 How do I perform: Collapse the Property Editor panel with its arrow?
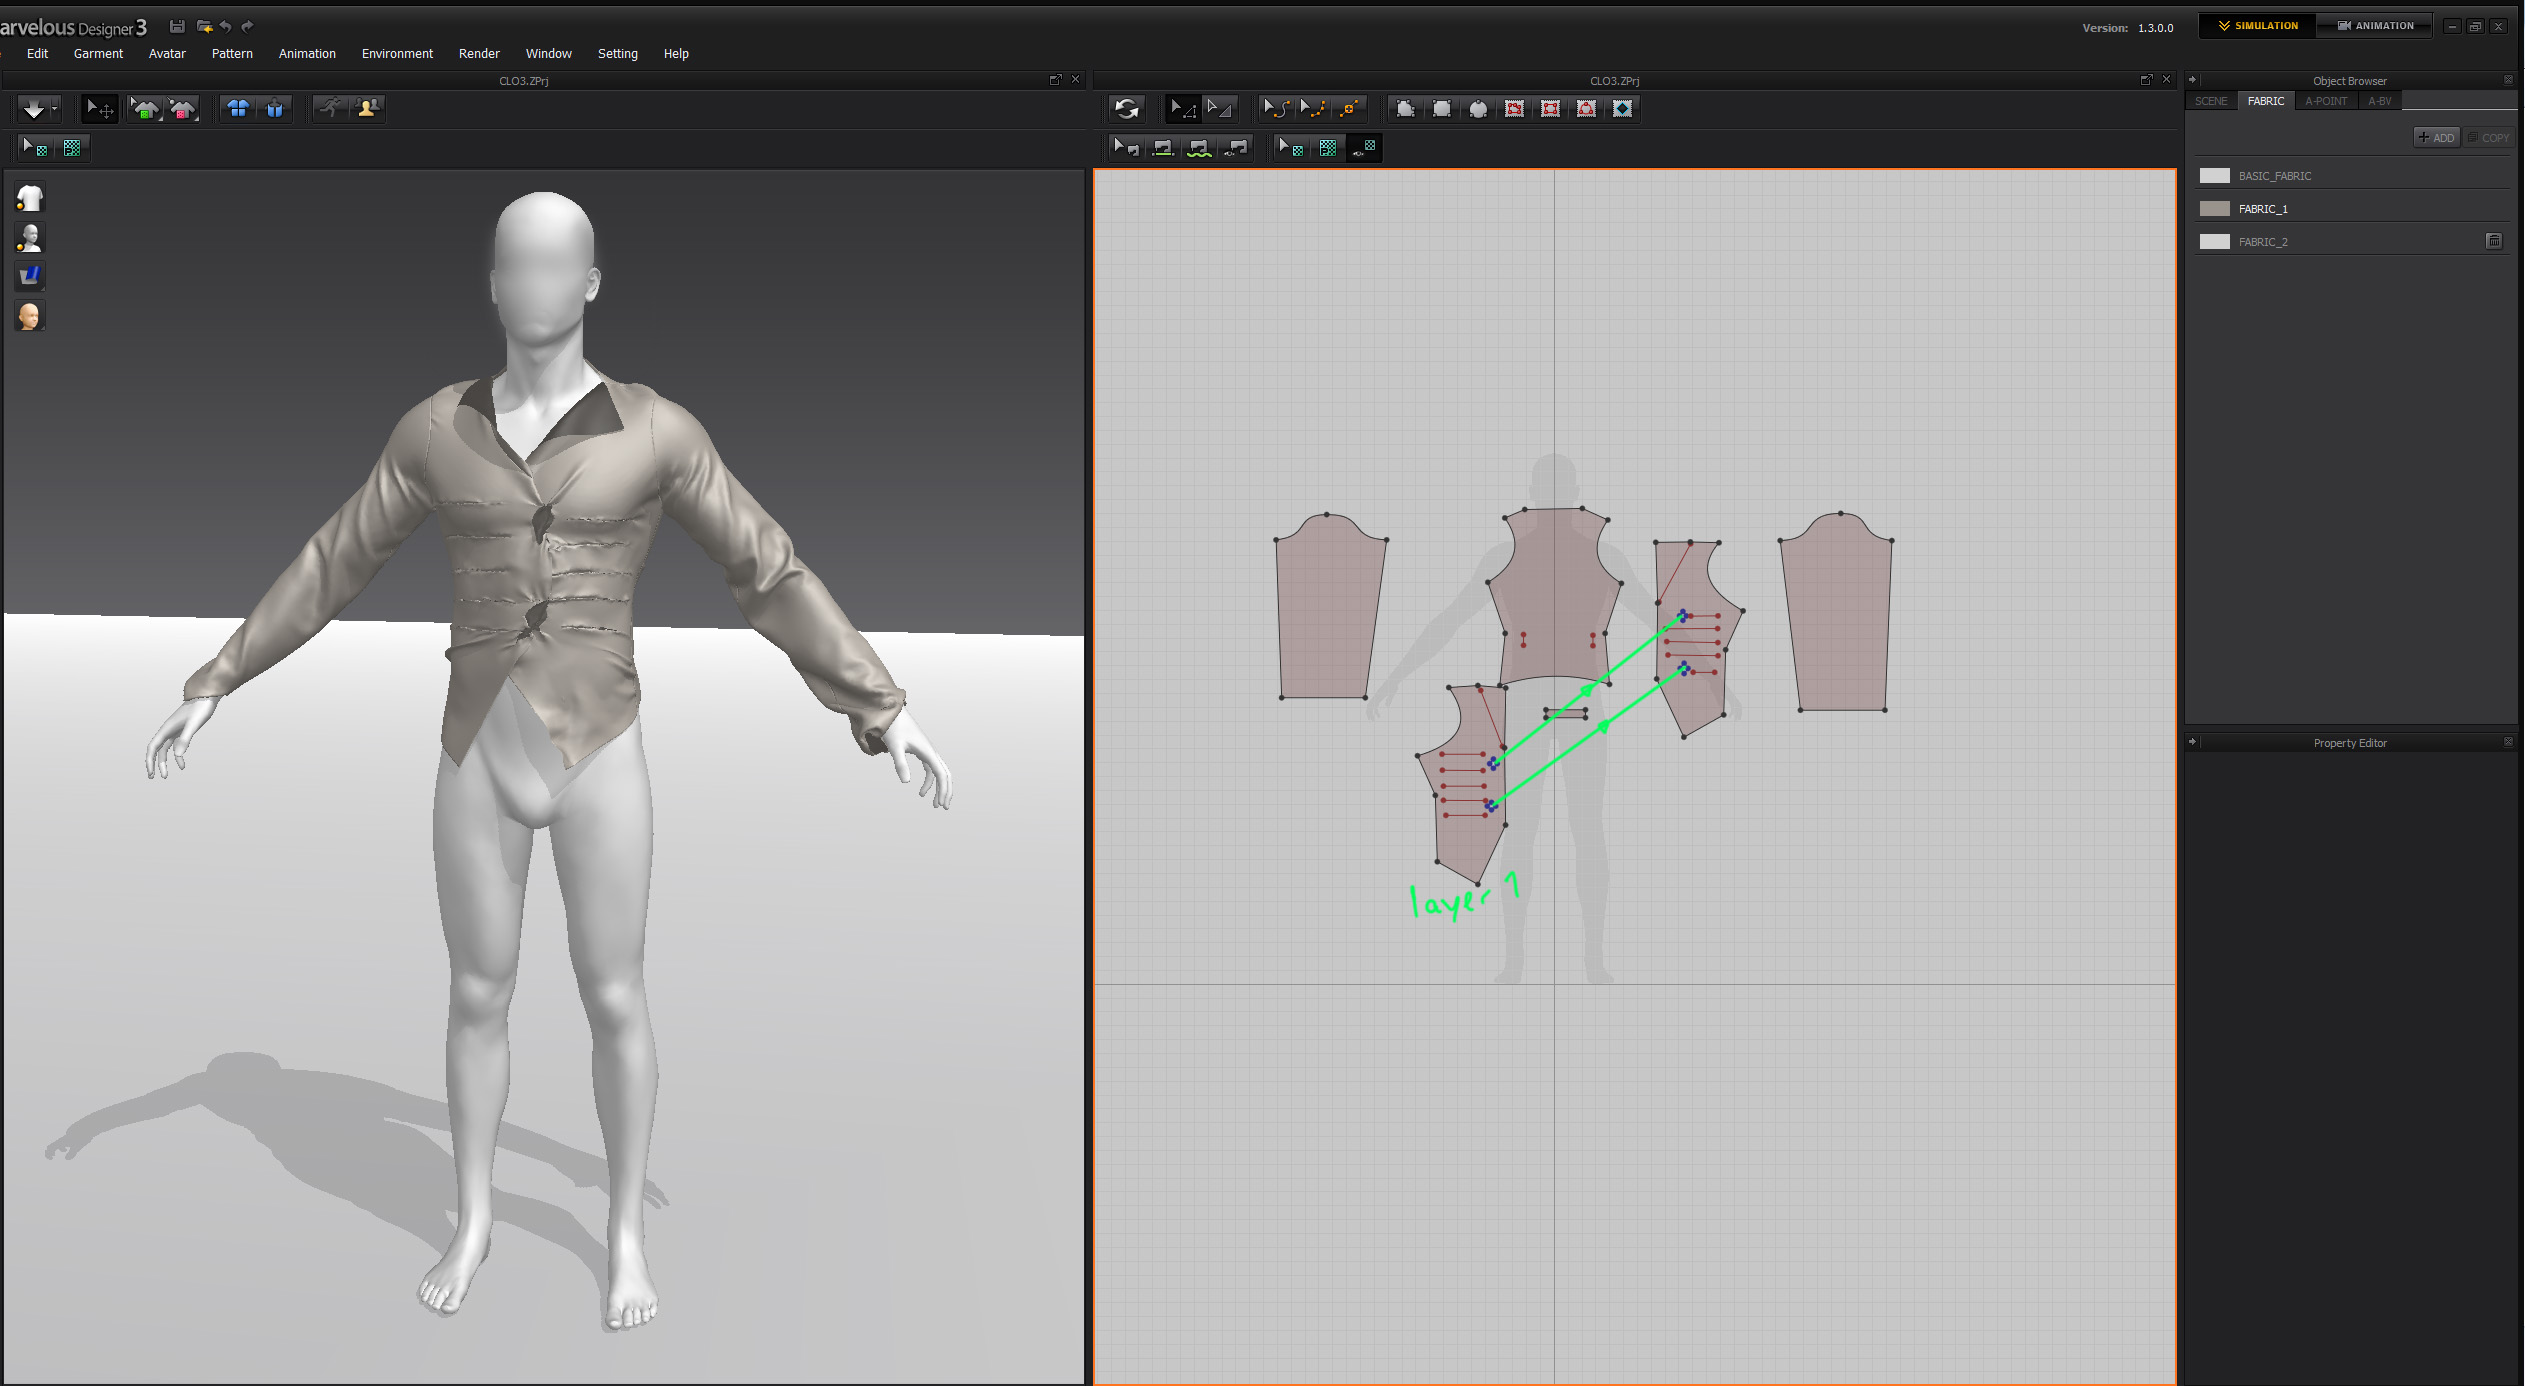pos(2192,742)
